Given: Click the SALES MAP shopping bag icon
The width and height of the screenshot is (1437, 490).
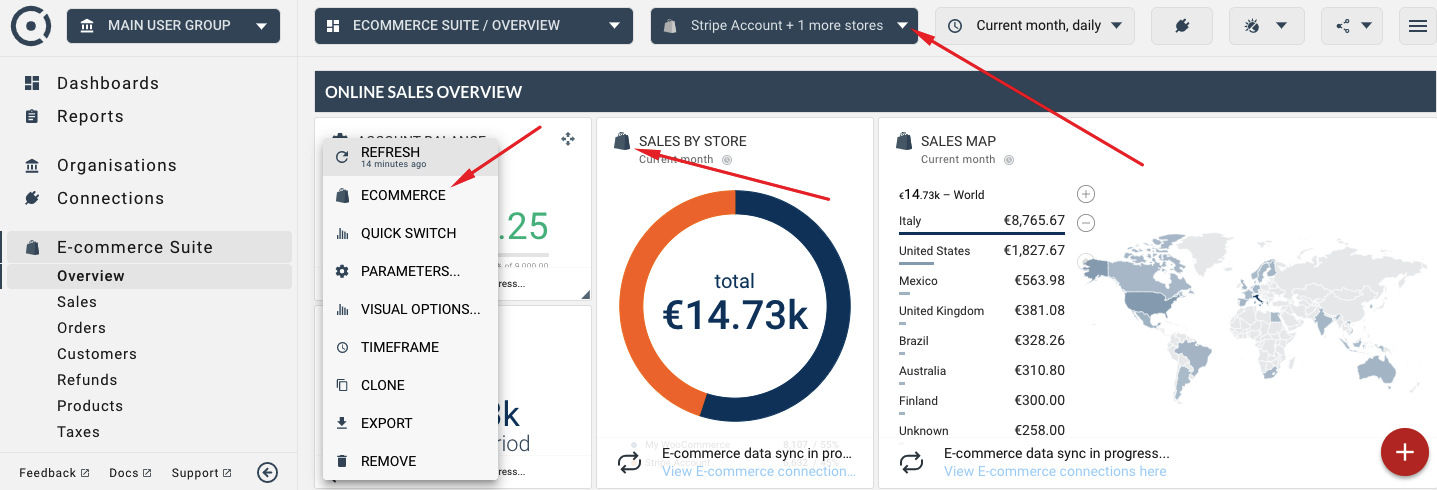Looking at the screenshot, I should click(904, 141).
